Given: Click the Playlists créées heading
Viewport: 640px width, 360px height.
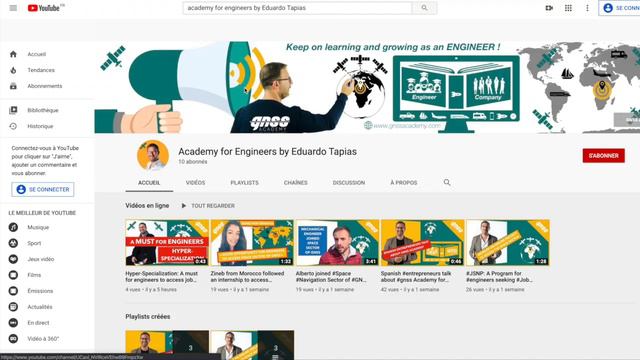Looking at the screenshot, I should (148, 317).
